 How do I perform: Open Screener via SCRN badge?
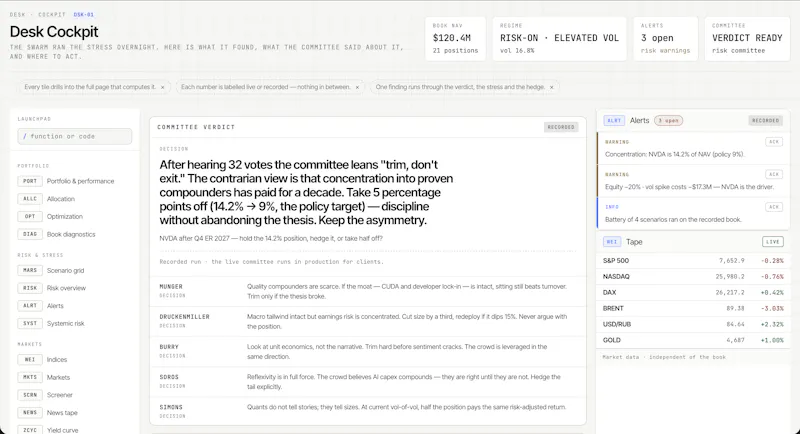[30, 395]
